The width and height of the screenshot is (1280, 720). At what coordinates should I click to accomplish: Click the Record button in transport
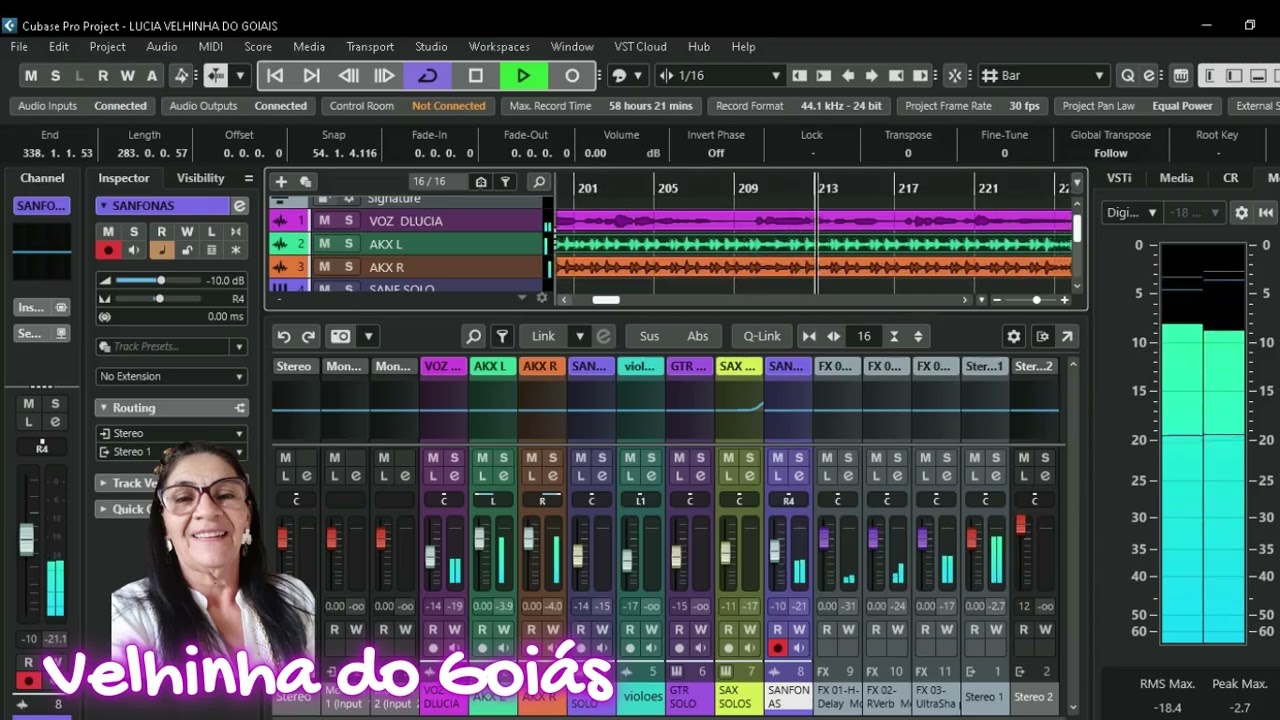coord(572,76)
